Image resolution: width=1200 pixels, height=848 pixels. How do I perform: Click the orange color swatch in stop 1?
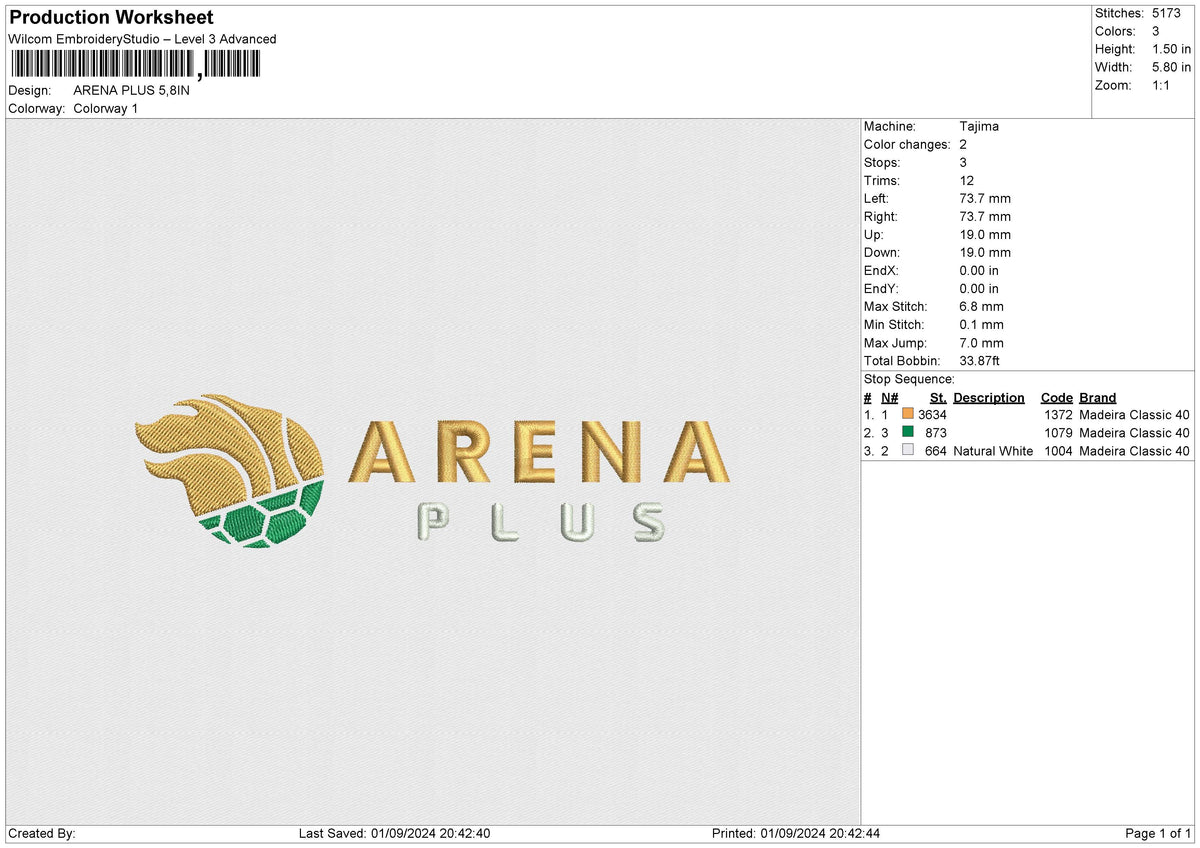[x=908, y=414]
